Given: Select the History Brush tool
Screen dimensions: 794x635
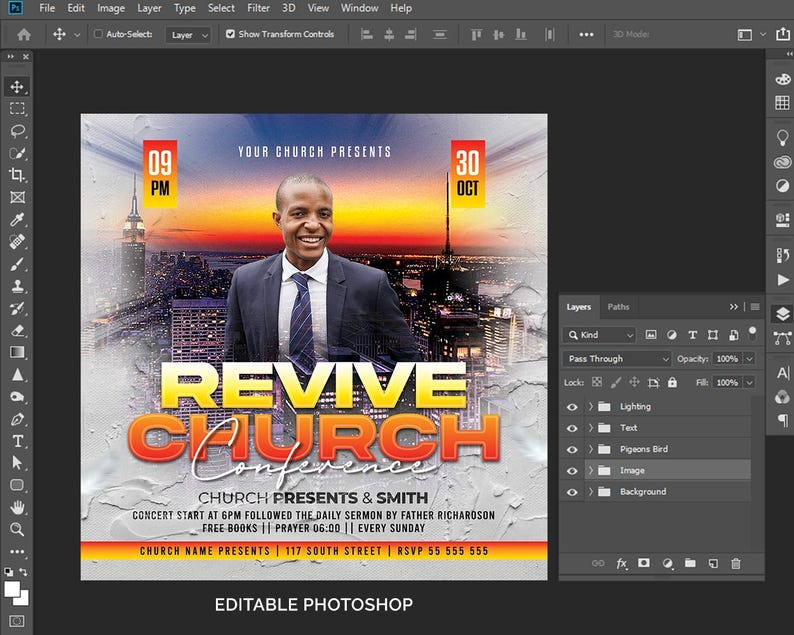Looking at the screenshot, I should click(x=17, y=308).
